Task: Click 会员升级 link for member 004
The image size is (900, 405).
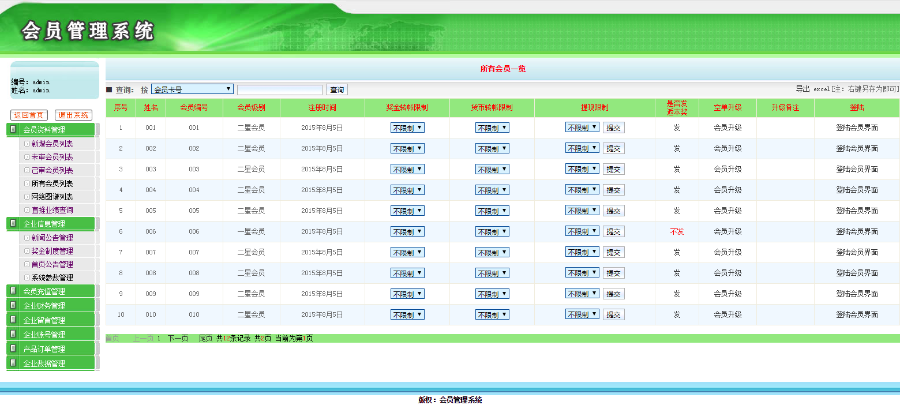Action: (x=727, y=190)
